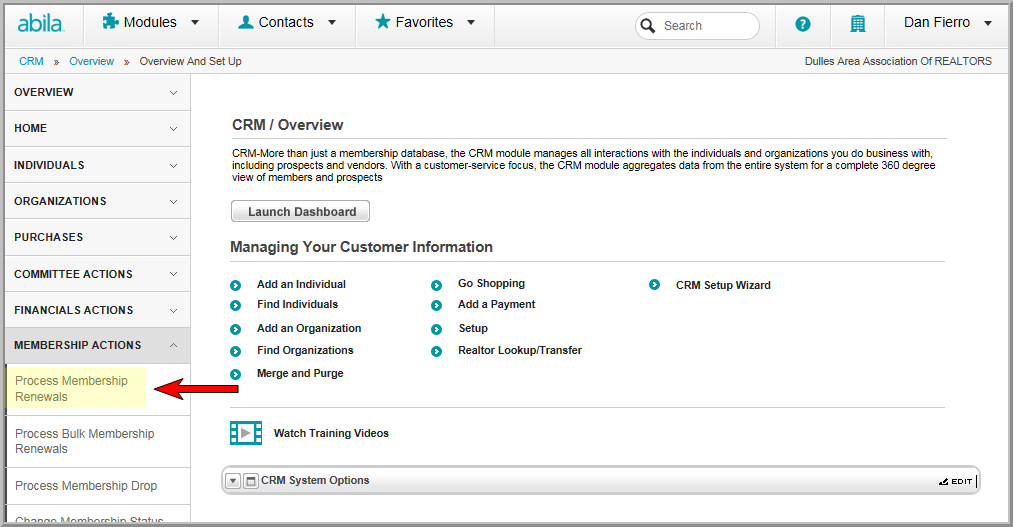
Task: Open the Find Organizations link
Action: 305,350
